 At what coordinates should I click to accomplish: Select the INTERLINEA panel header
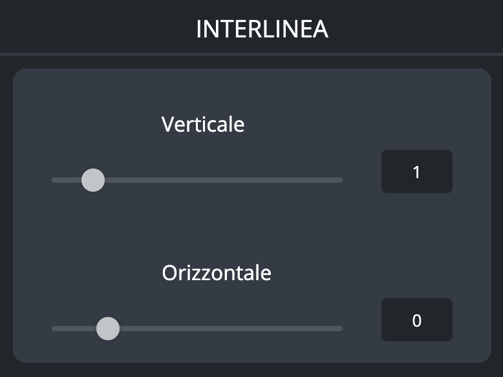coord(262,29)
